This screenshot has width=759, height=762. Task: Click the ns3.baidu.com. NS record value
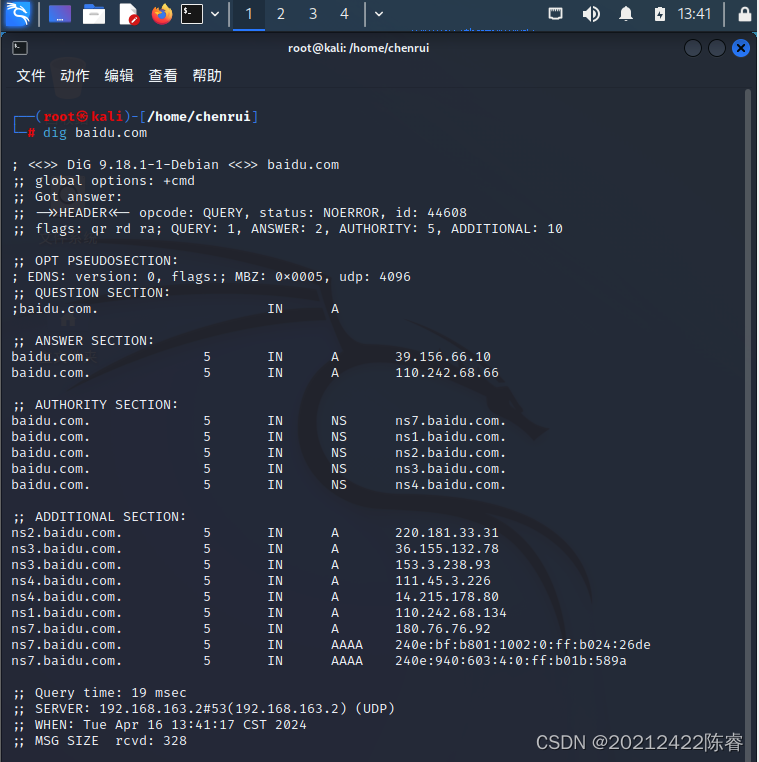(450, 469)
